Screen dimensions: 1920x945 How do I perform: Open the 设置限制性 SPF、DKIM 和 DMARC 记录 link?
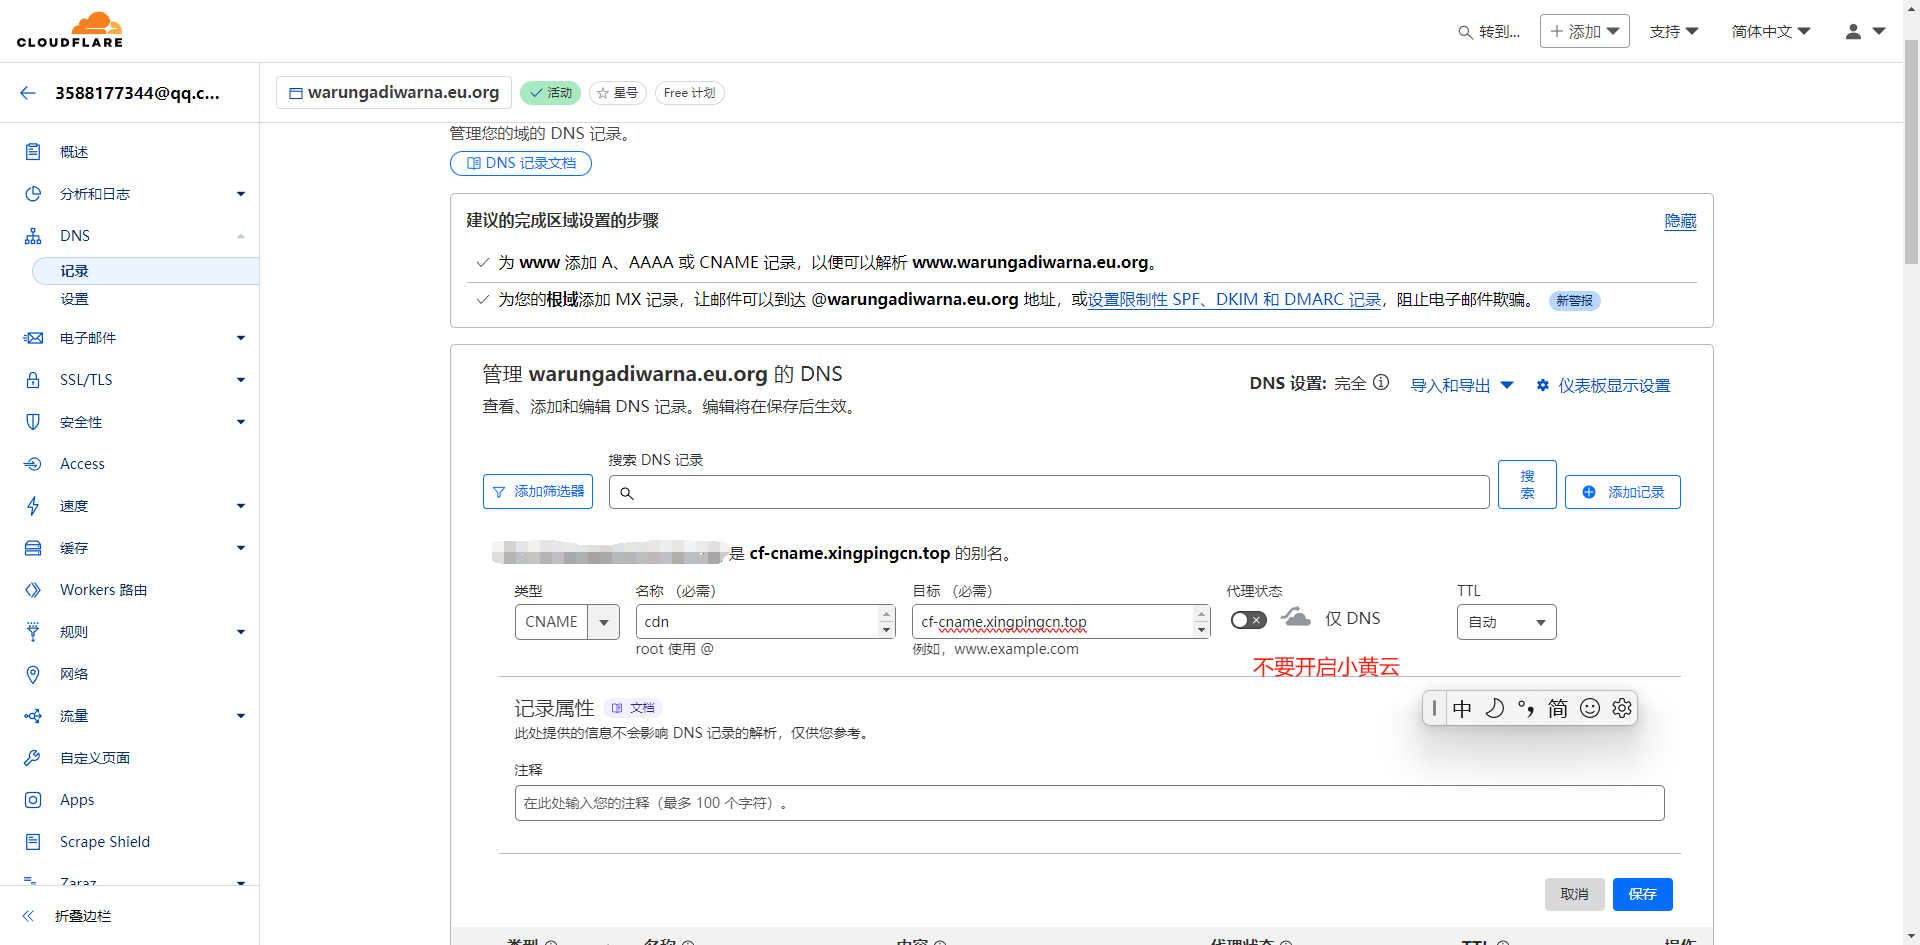coord(1234,300)
